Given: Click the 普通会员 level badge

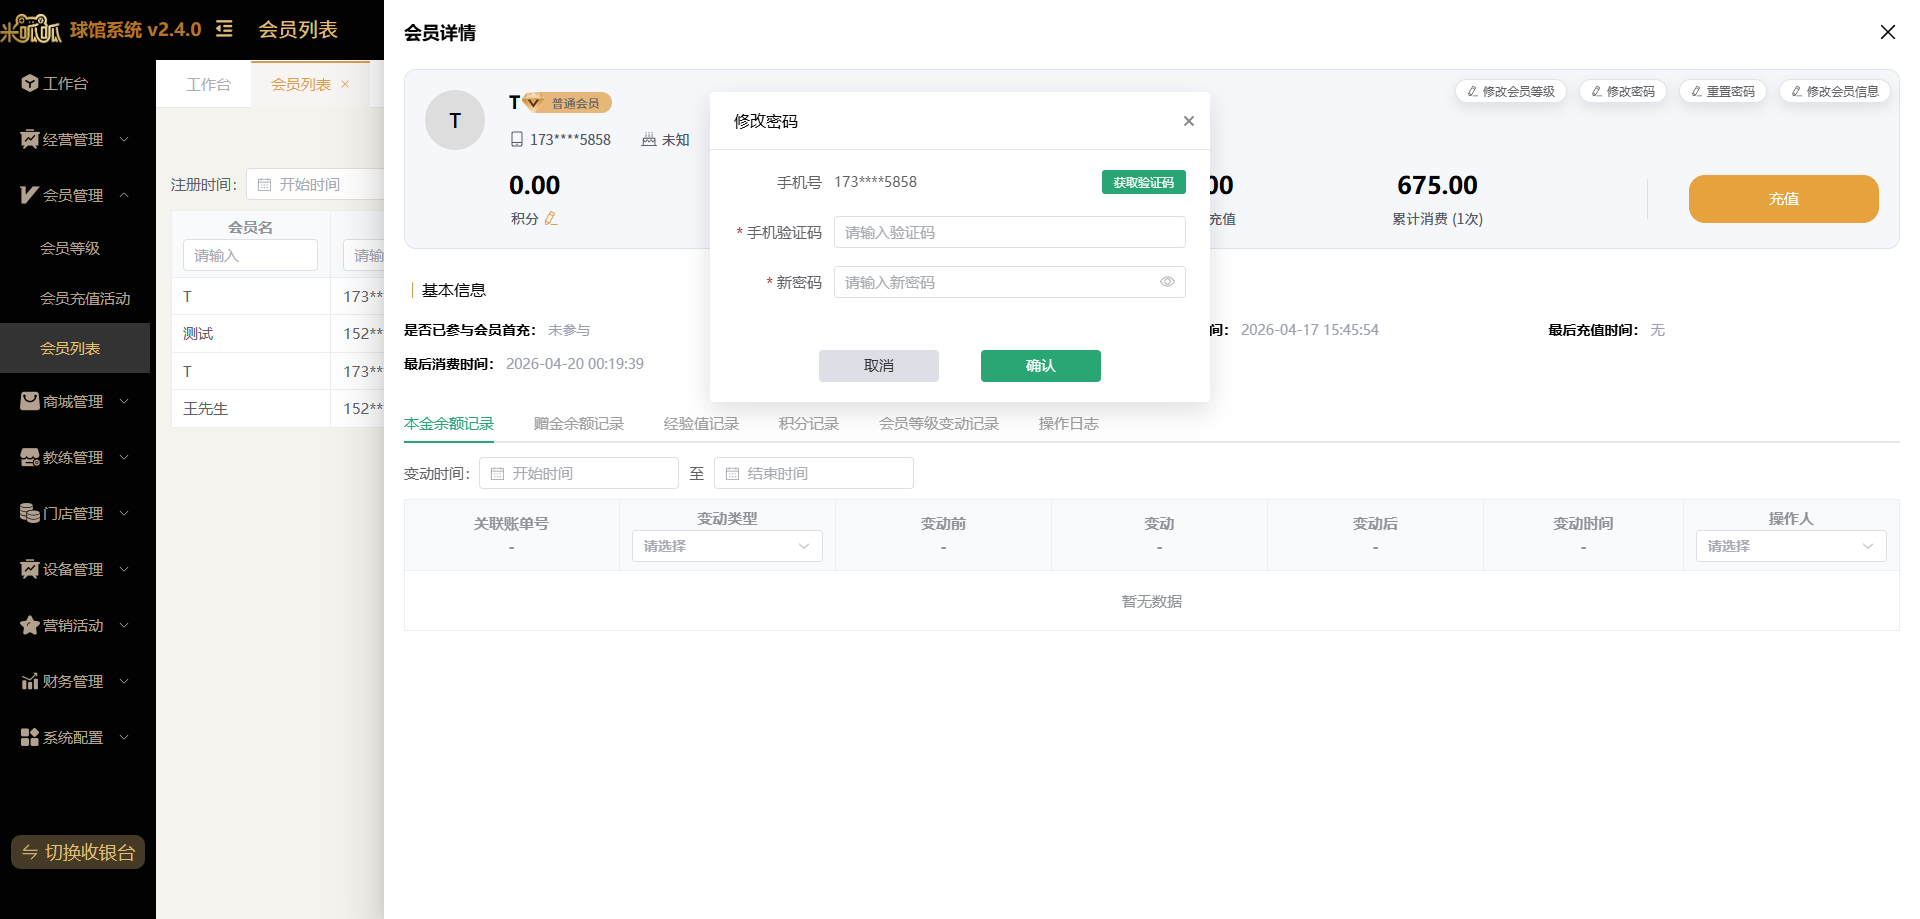Looking at the screenshot, I should click(x=568, y=103).
